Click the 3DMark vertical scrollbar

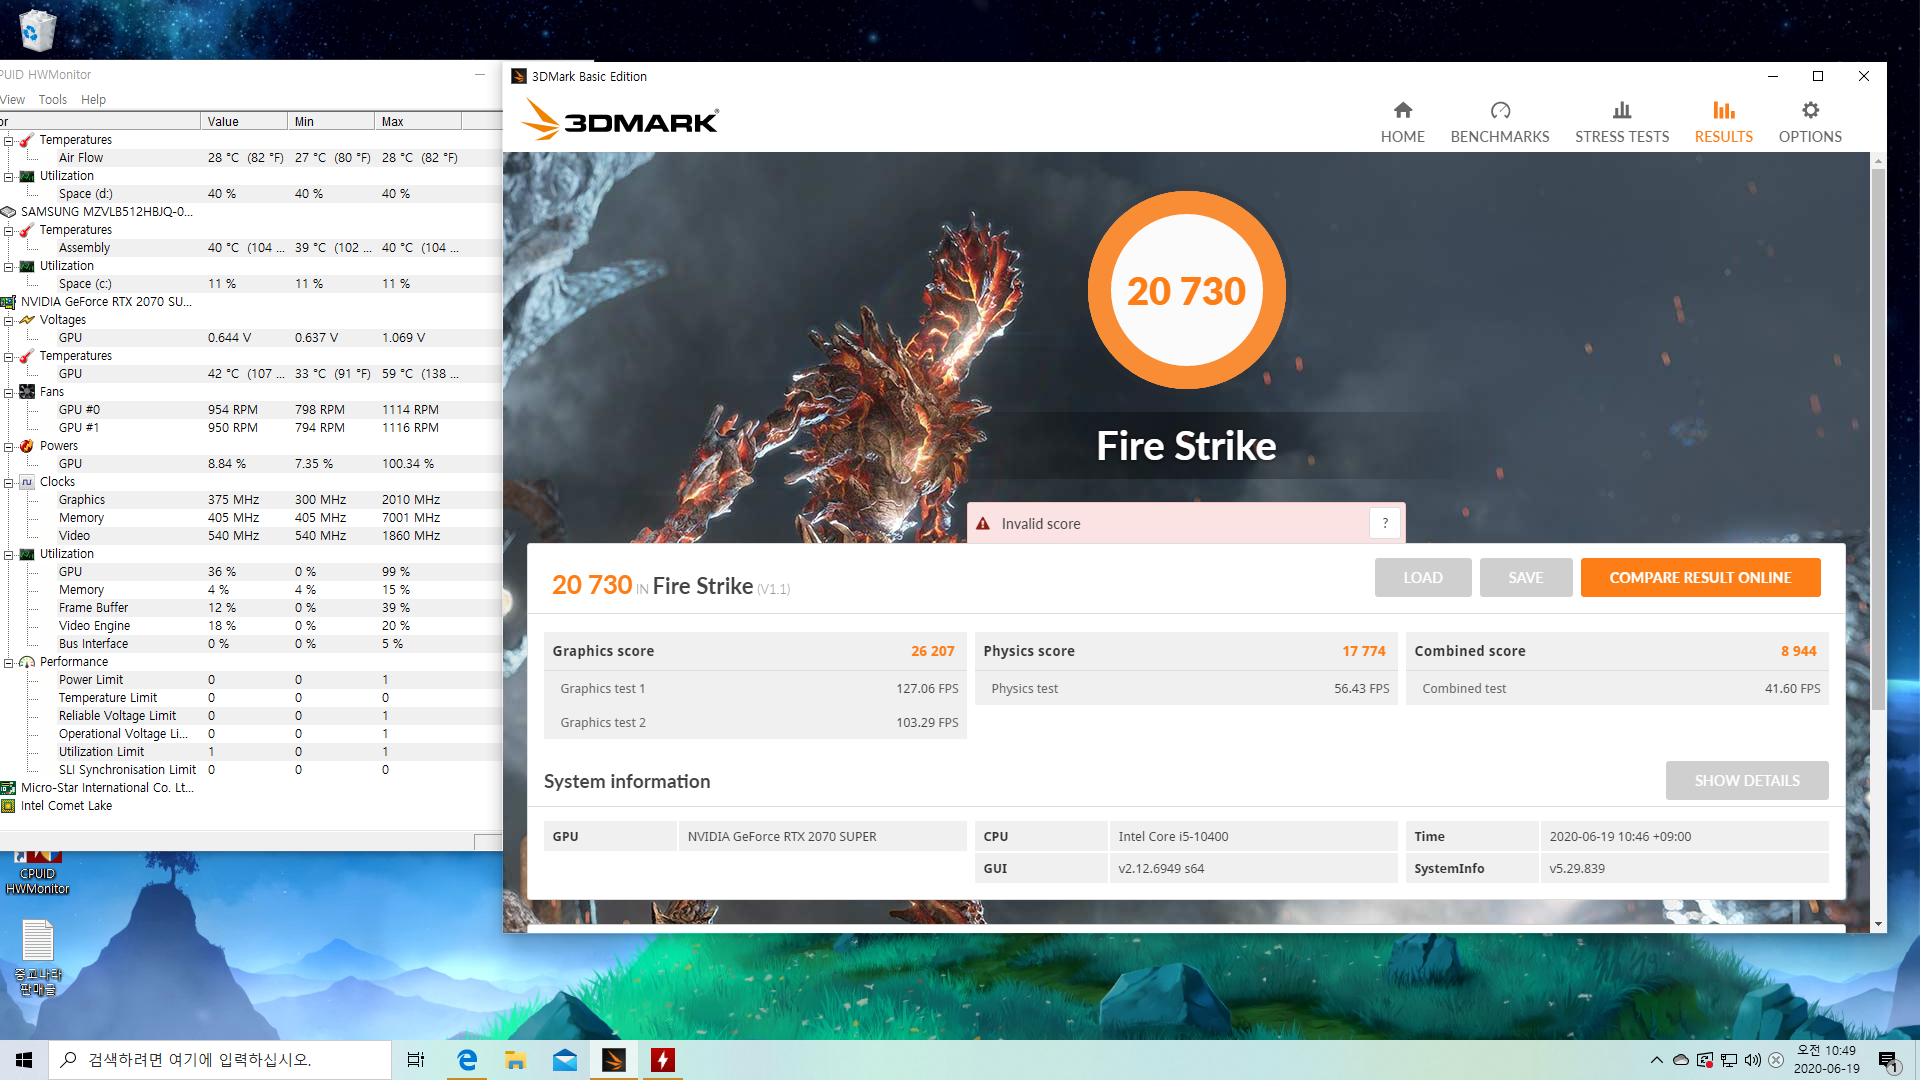pos(1878,440)
